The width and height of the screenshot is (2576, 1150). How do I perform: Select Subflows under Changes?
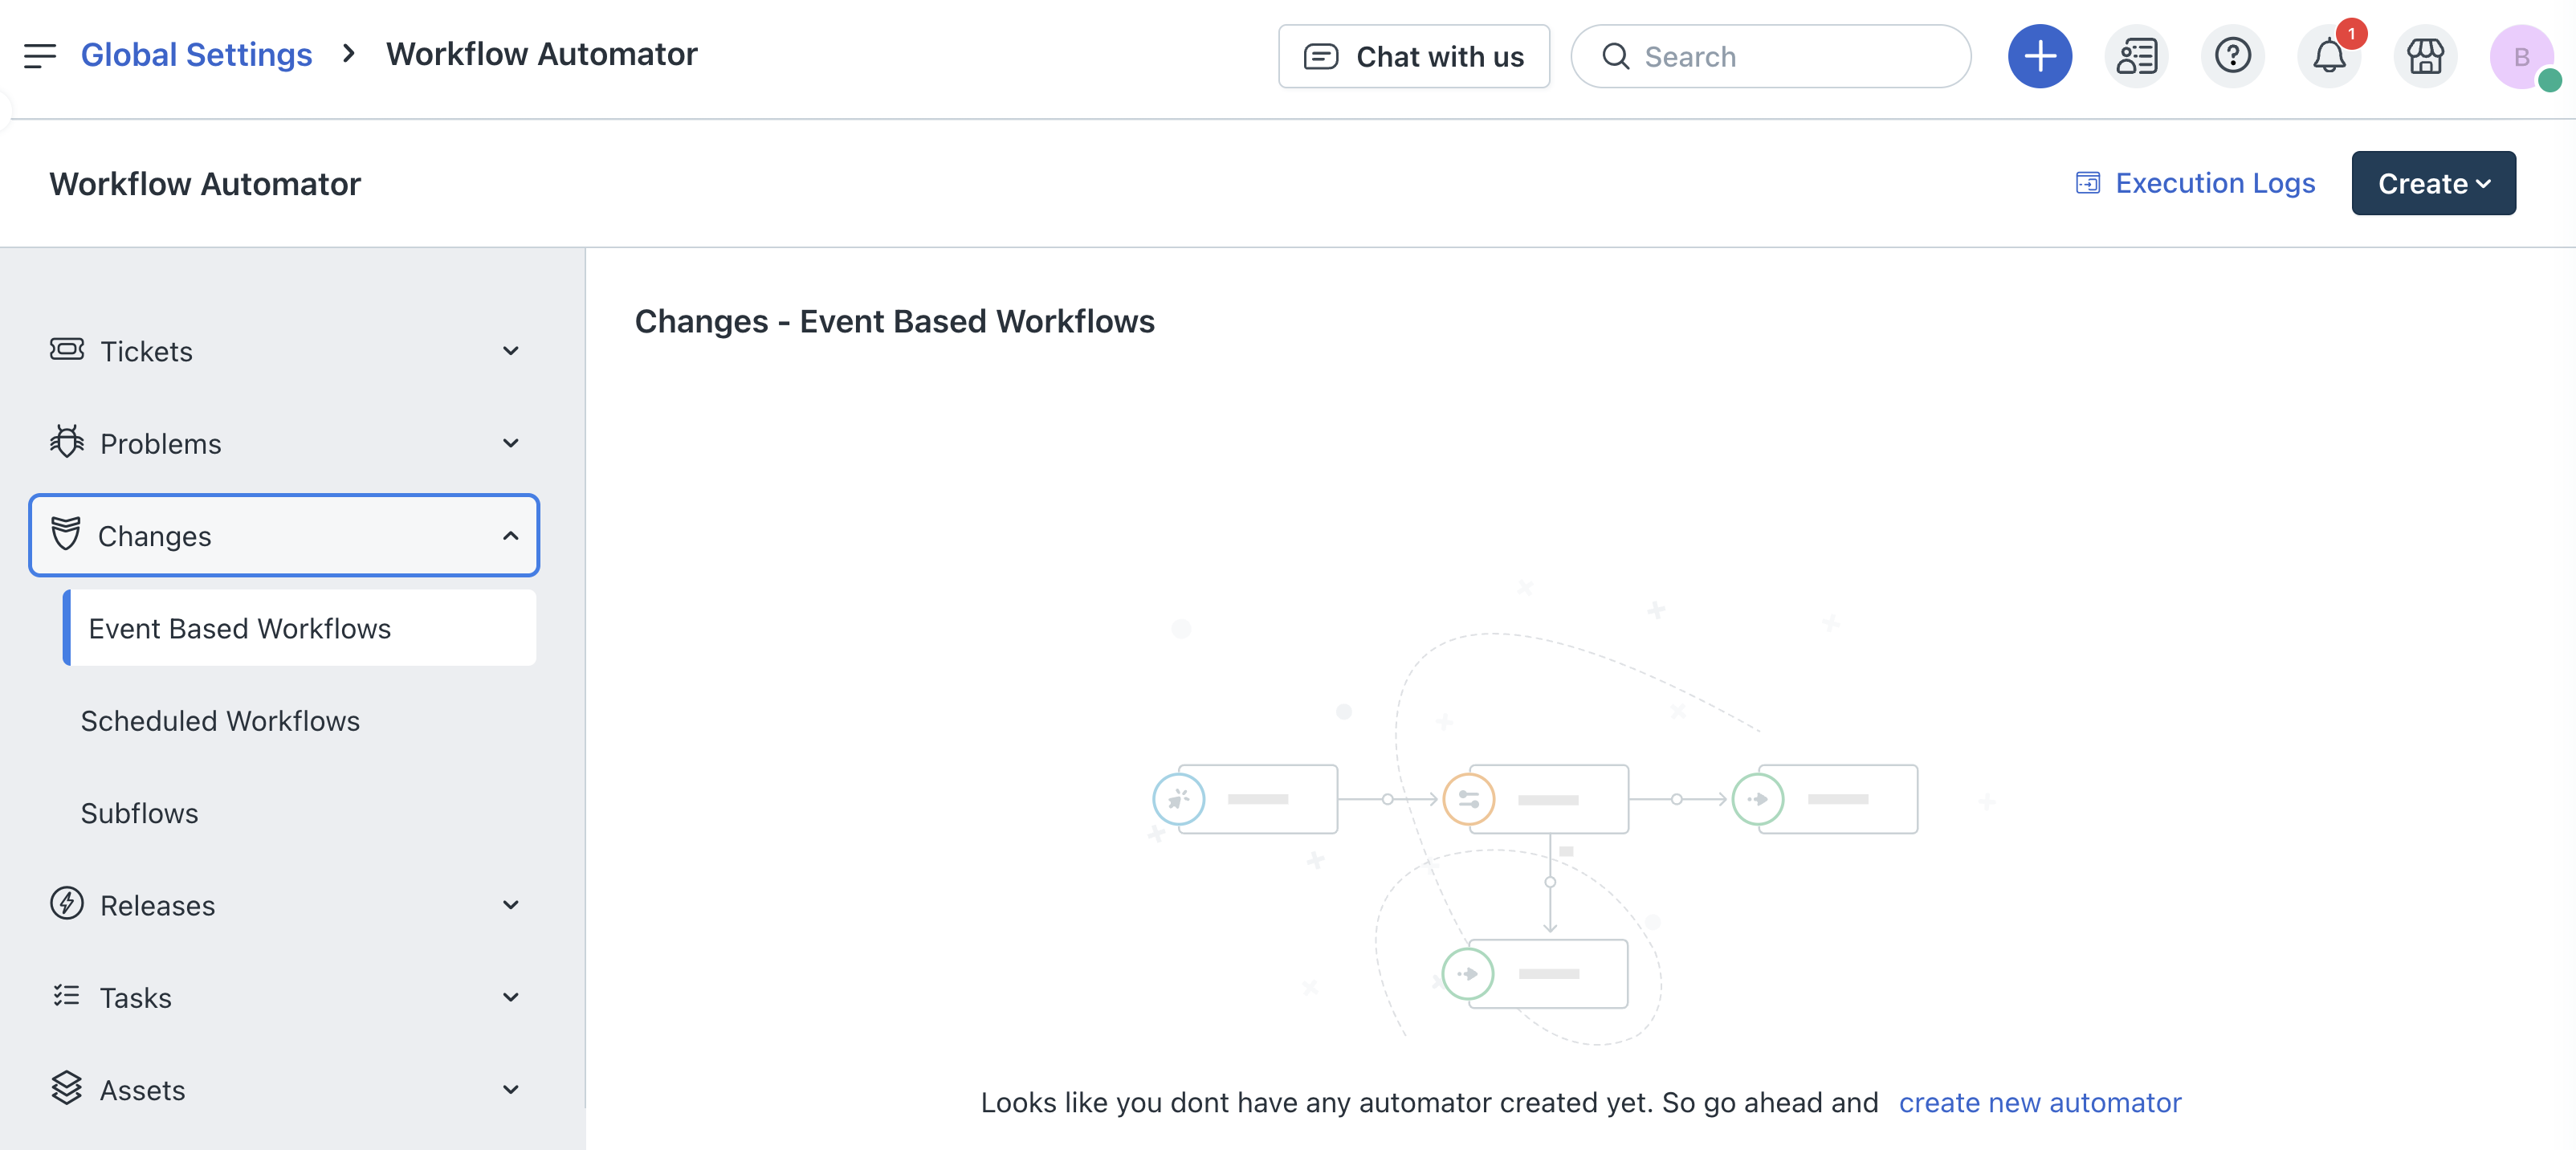[140, 813]
